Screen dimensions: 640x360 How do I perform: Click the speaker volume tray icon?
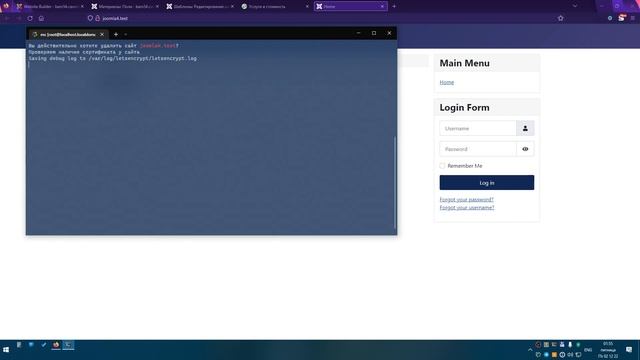[x=570, y=355]
